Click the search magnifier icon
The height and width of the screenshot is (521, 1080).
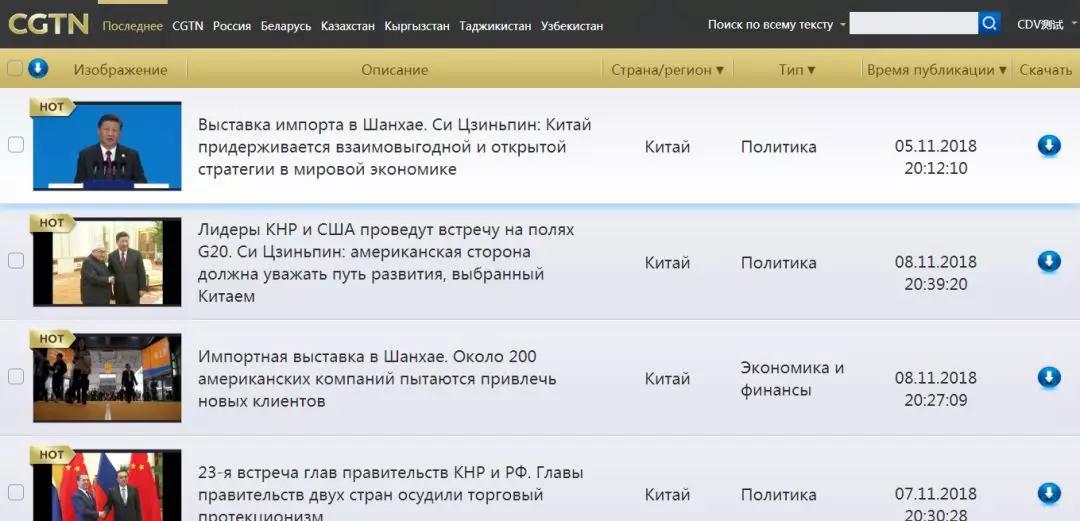(x=989, y=23)
